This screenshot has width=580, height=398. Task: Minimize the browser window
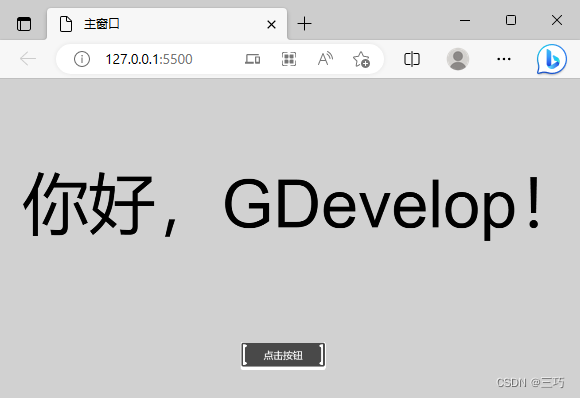[x=465, y=20]
